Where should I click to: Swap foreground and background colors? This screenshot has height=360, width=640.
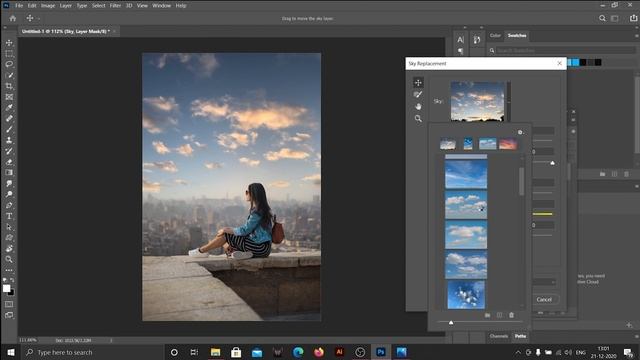click(12, 280)
